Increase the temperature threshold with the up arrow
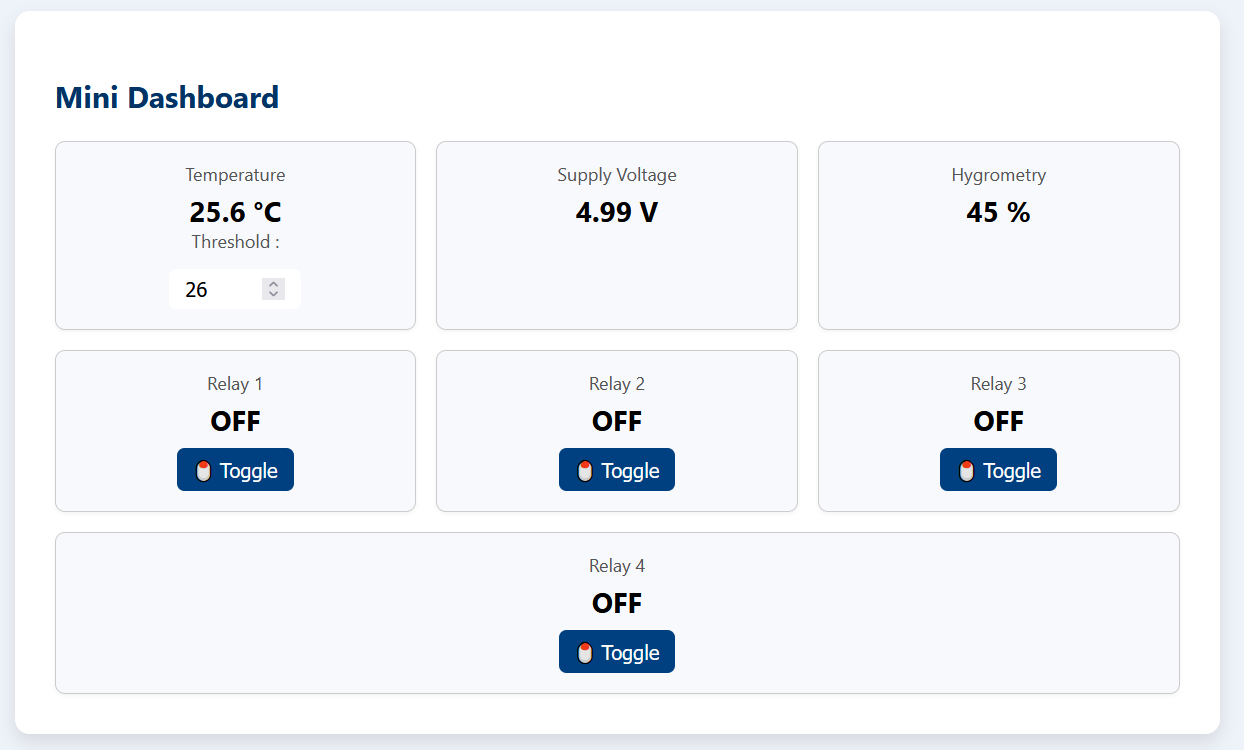The width and height of the screenshot is (1244, 750). pyautogui.click(x=273, y=284)
